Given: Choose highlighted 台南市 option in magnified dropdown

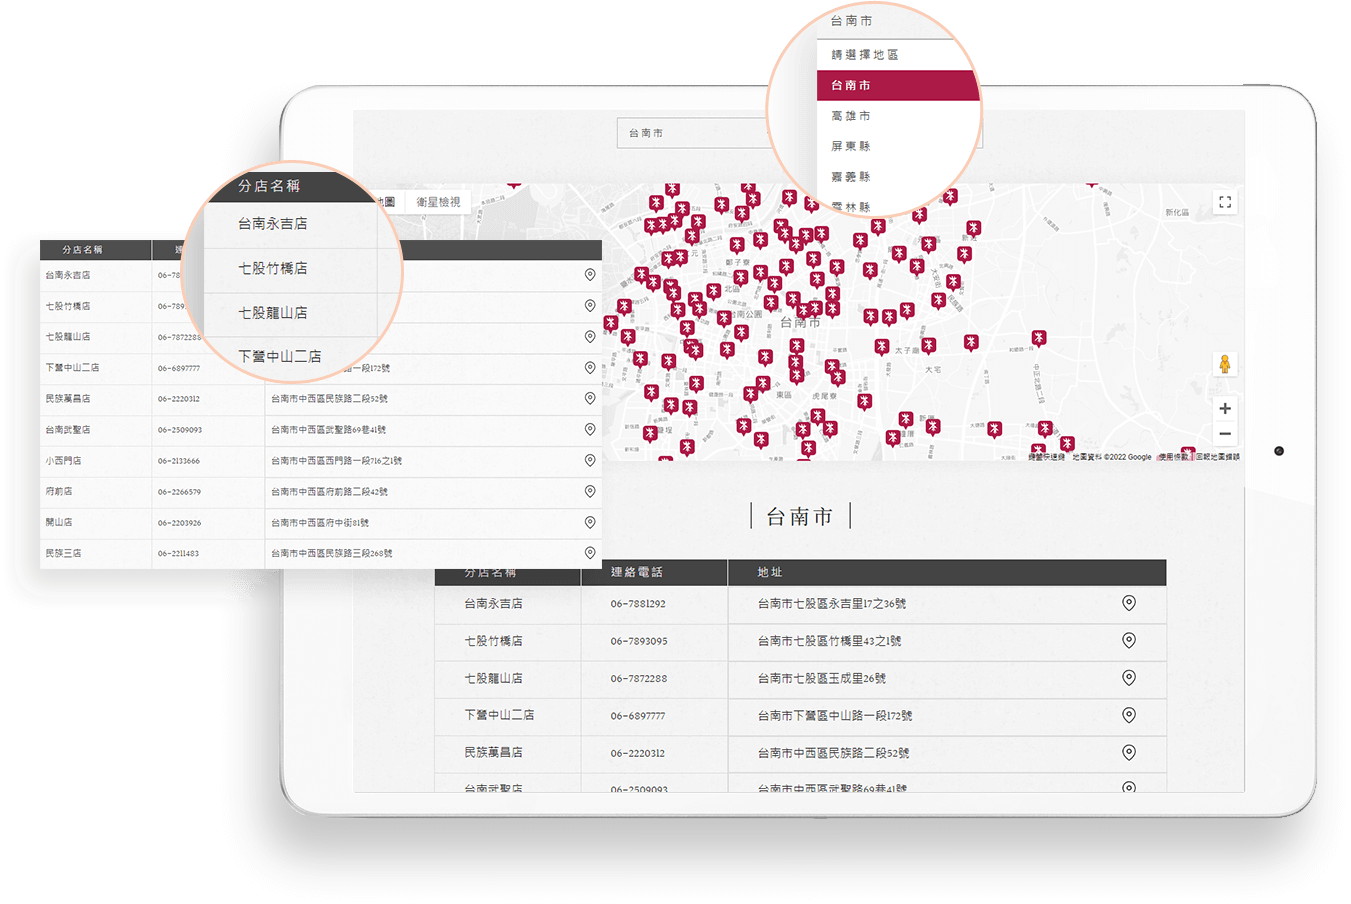Looking at the screenshot, I should (x=896, y=85).
